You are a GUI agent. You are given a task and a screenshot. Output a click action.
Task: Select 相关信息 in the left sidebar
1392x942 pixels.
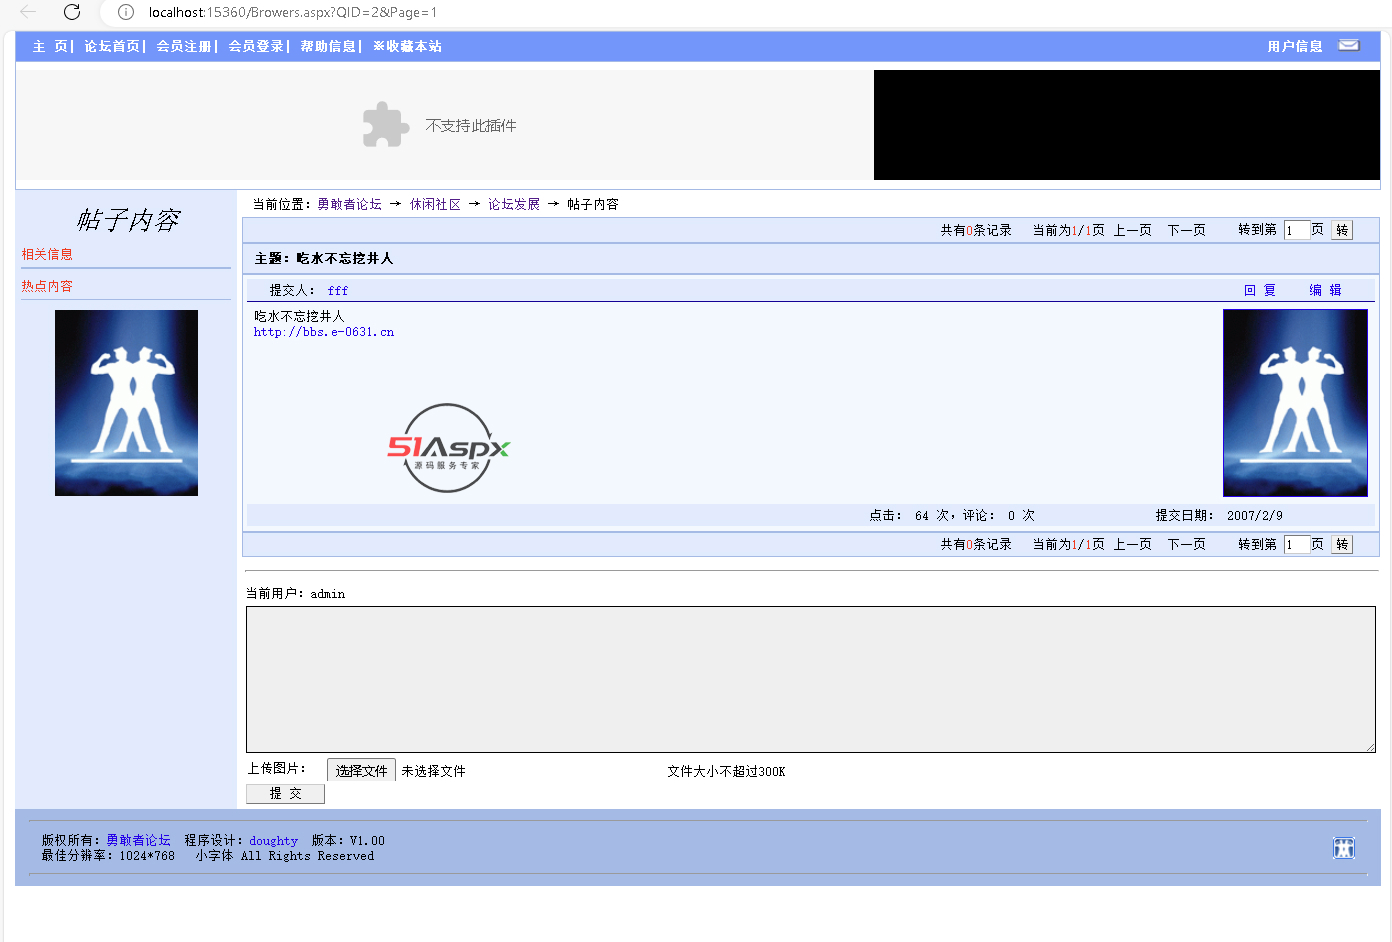pos(47,254)
